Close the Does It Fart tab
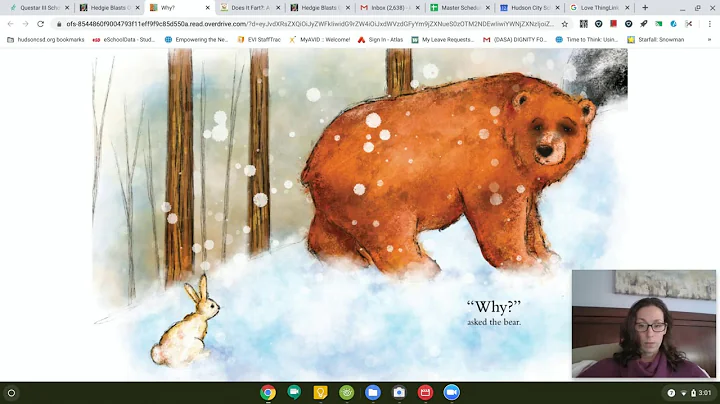This screenshot has width=720, height=404. (x=278, y=8)
